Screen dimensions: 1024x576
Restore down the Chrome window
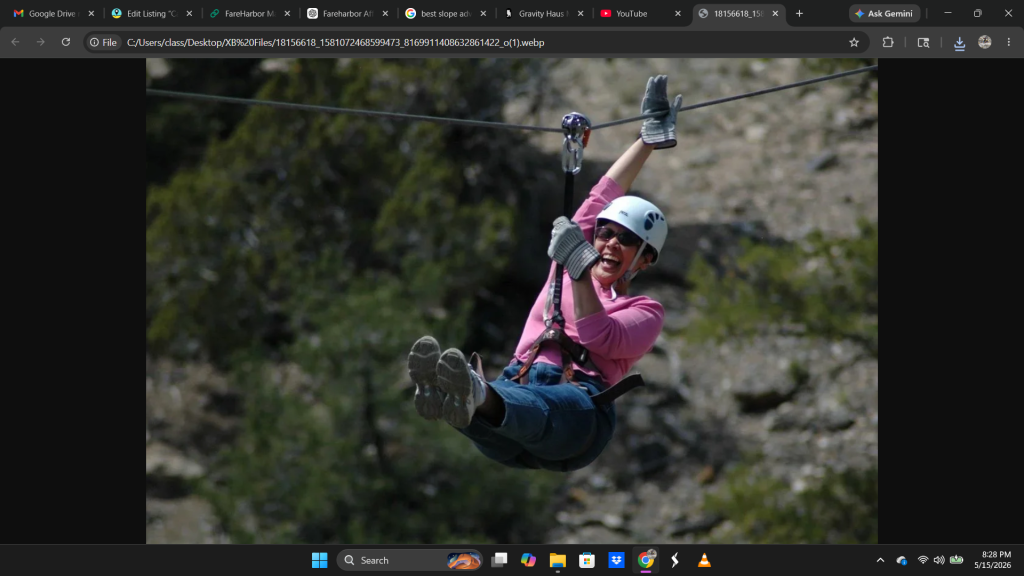[x=978, y=13]
